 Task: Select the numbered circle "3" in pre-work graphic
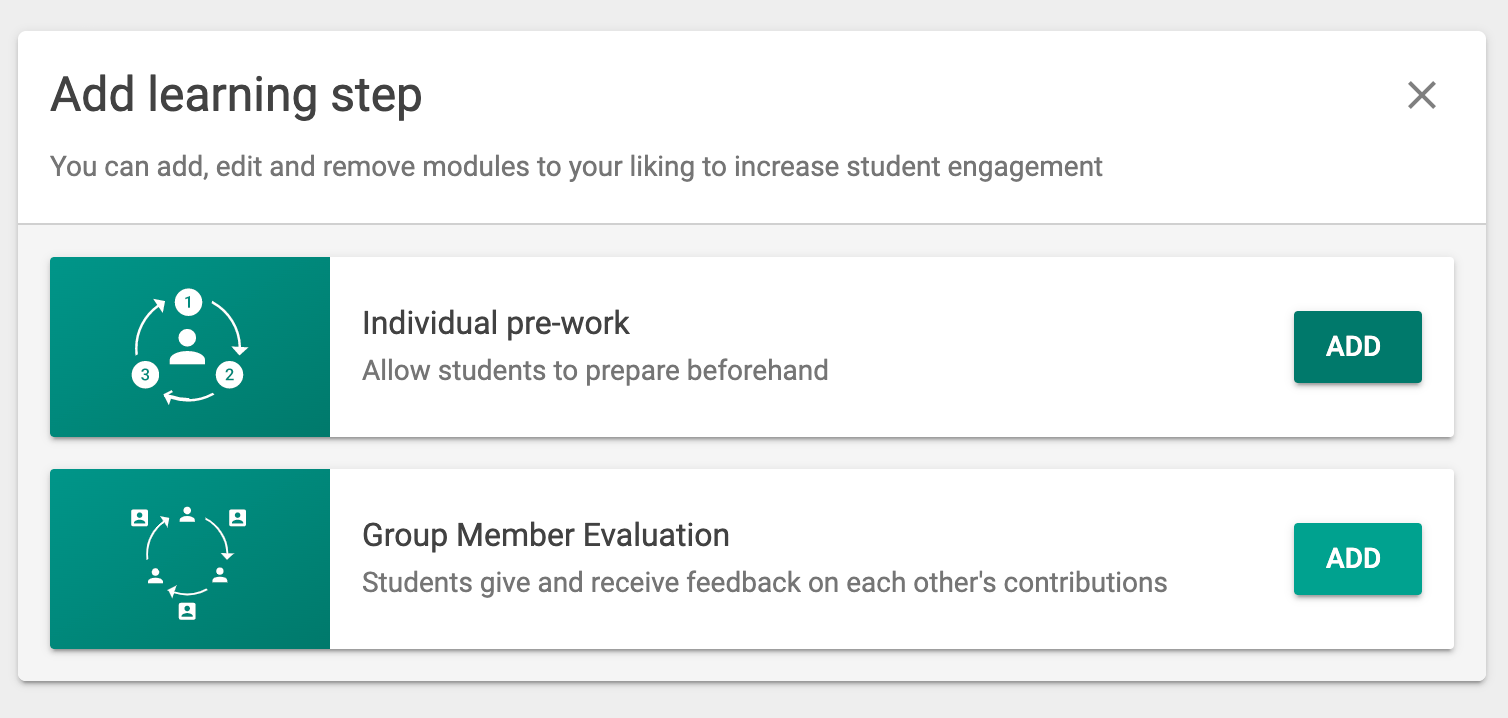point(147,374)
